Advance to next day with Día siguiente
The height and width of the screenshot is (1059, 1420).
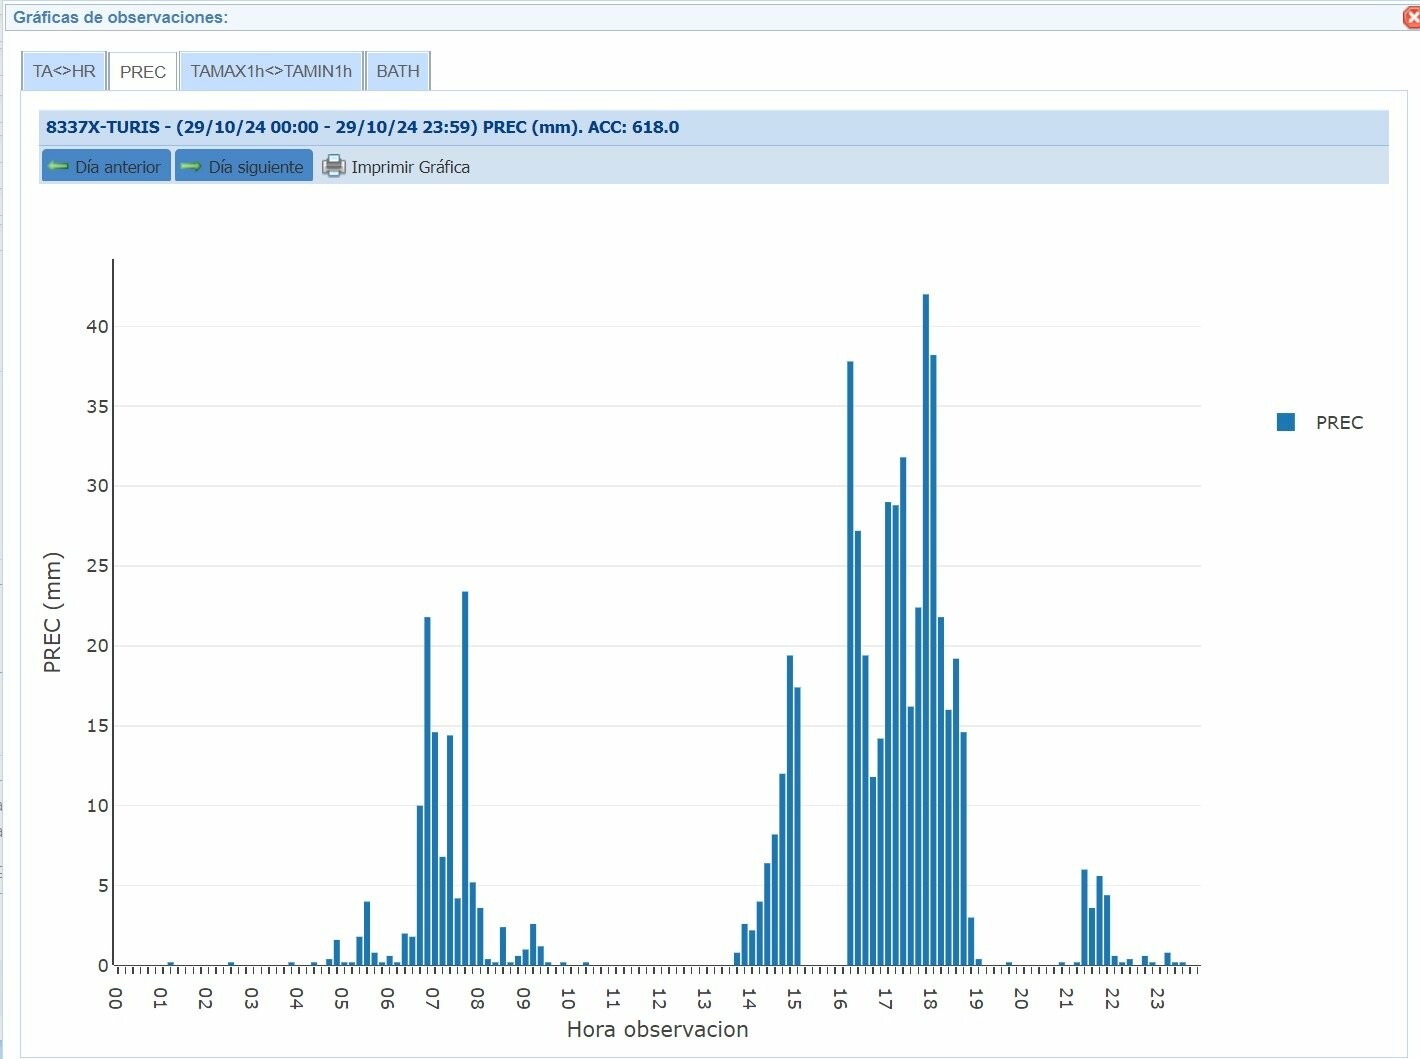click(x=244, y=167)
